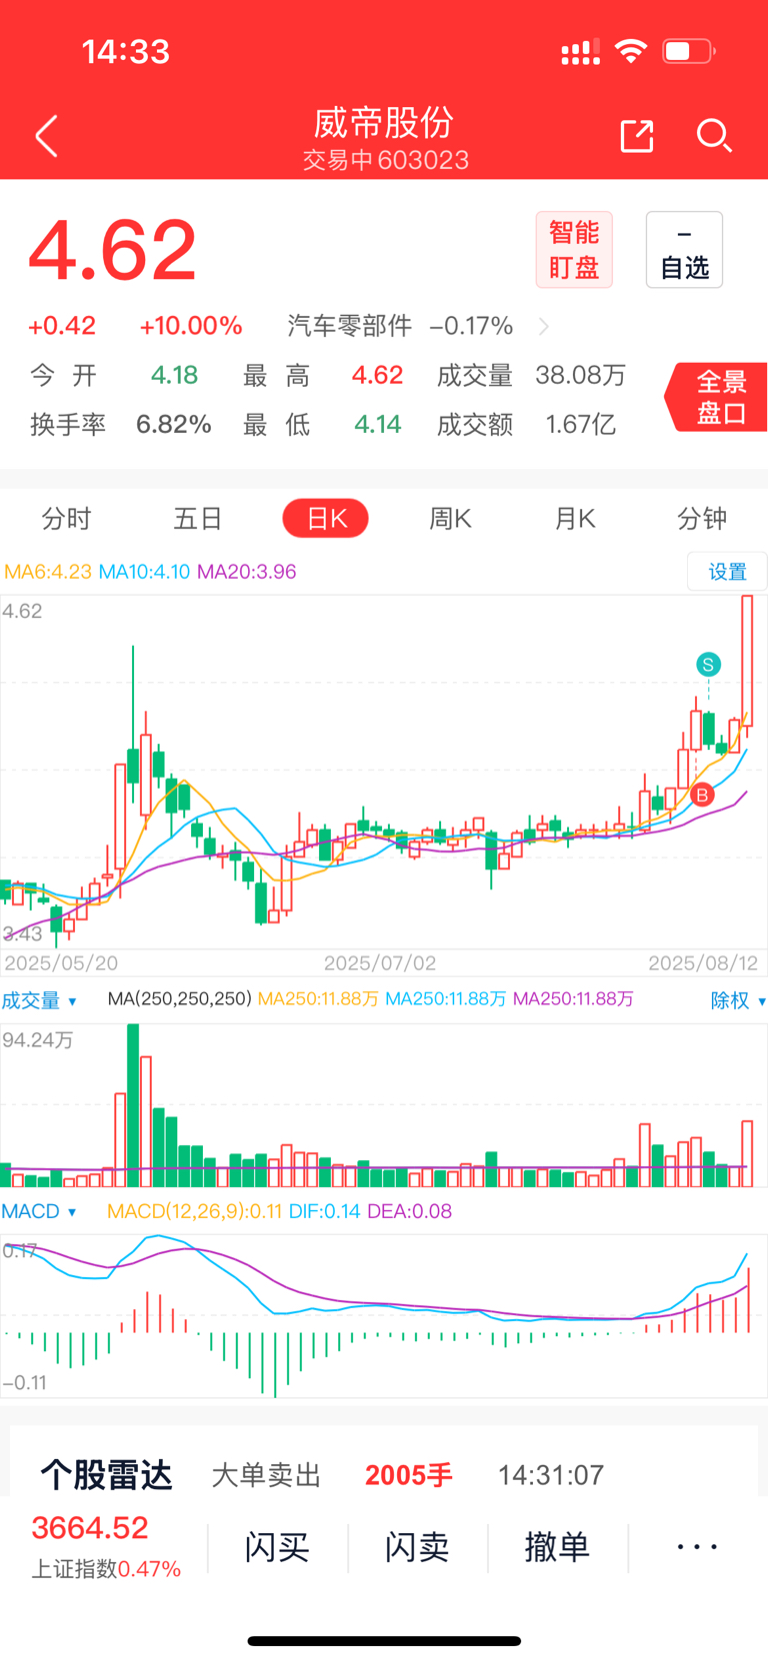Open MACD indicator dropdown
Screen dimensions: 768x1663
(x=39, y=1211)
